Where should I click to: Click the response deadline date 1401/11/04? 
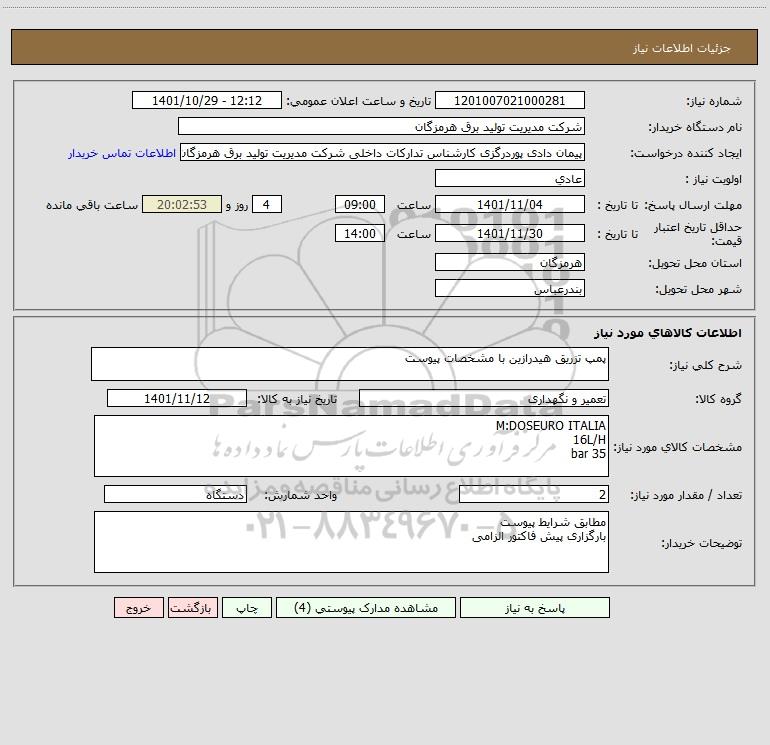tap(510, 204)
